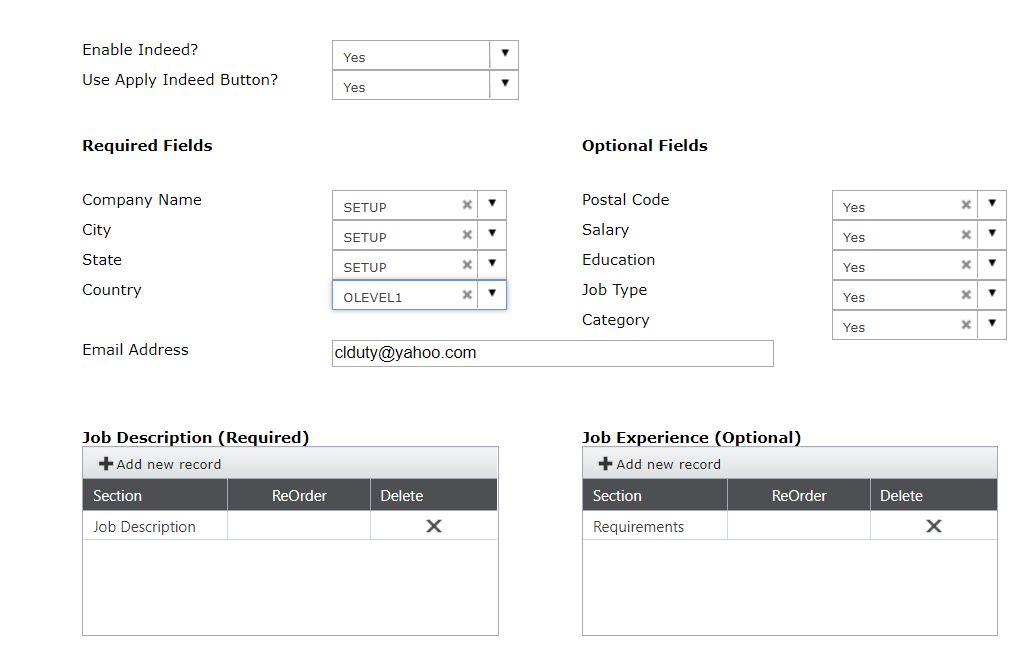Expand the Use Apply Indeed Button dropdown
1034x662 pixels.
(x=504, y=84)
